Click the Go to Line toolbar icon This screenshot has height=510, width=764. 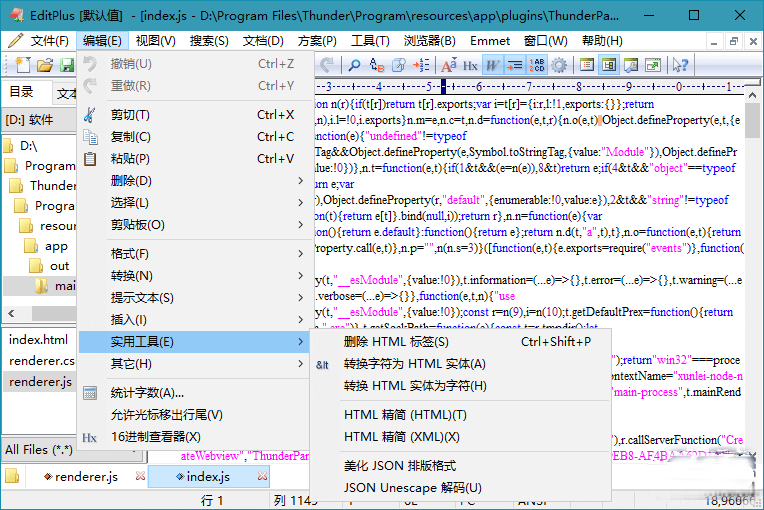pyautogui.click(x=421, y=65)
